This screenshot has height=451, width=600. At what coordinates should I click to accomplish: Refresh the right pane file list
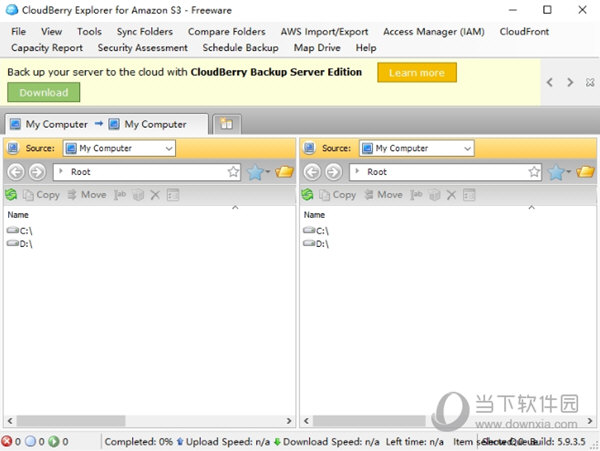point(307,195)
